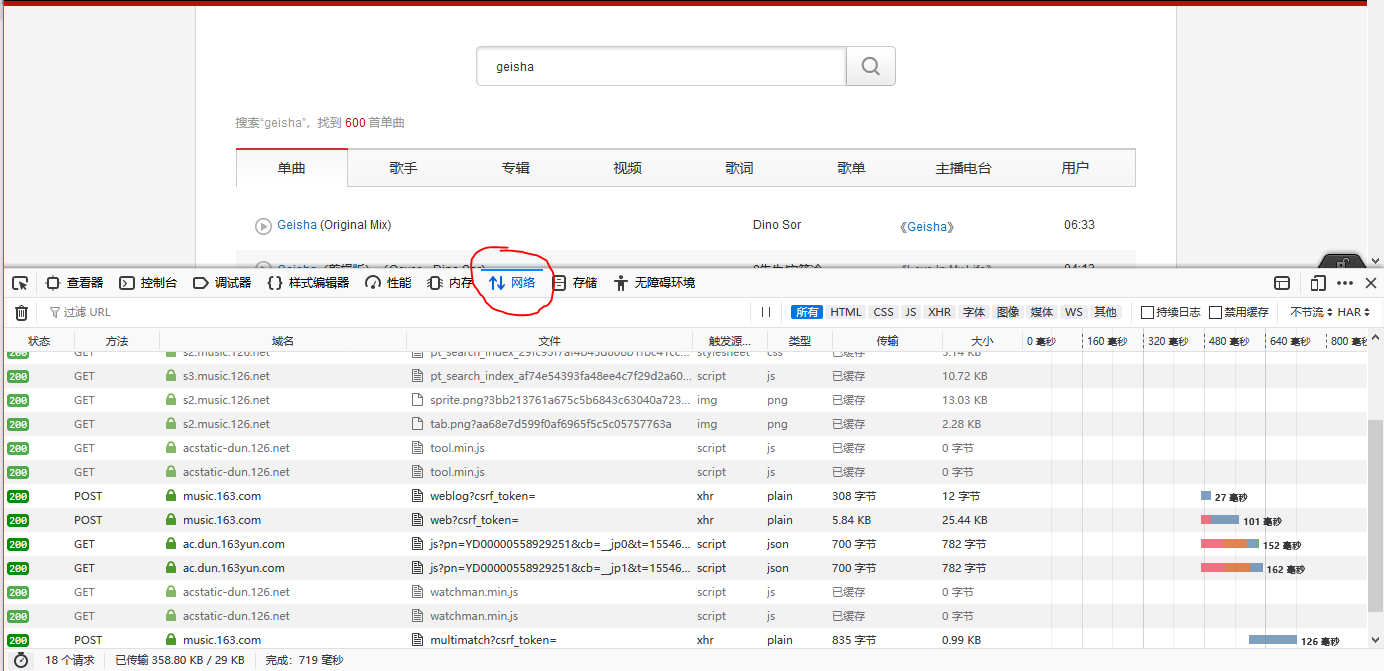Screen dimensions: 1384x671
Task: Select the 网络 network tab
Action: click(x=512, y=283)
